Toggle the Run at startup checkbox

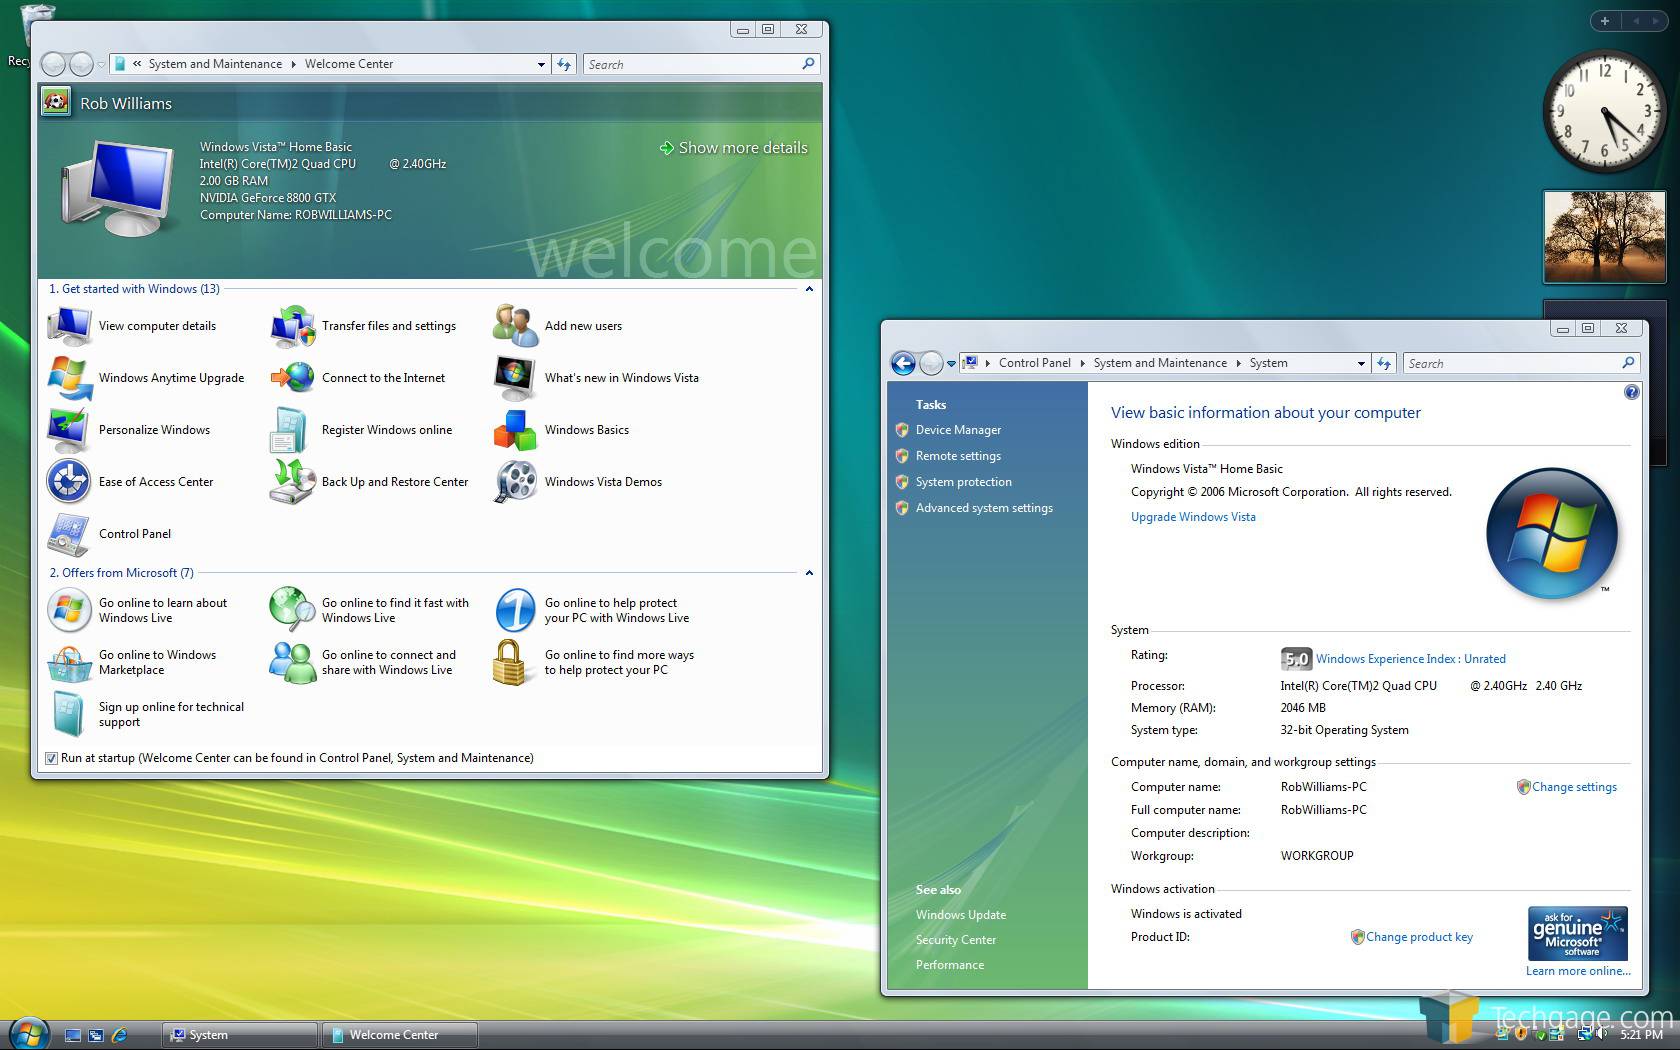tap(51, 758)
